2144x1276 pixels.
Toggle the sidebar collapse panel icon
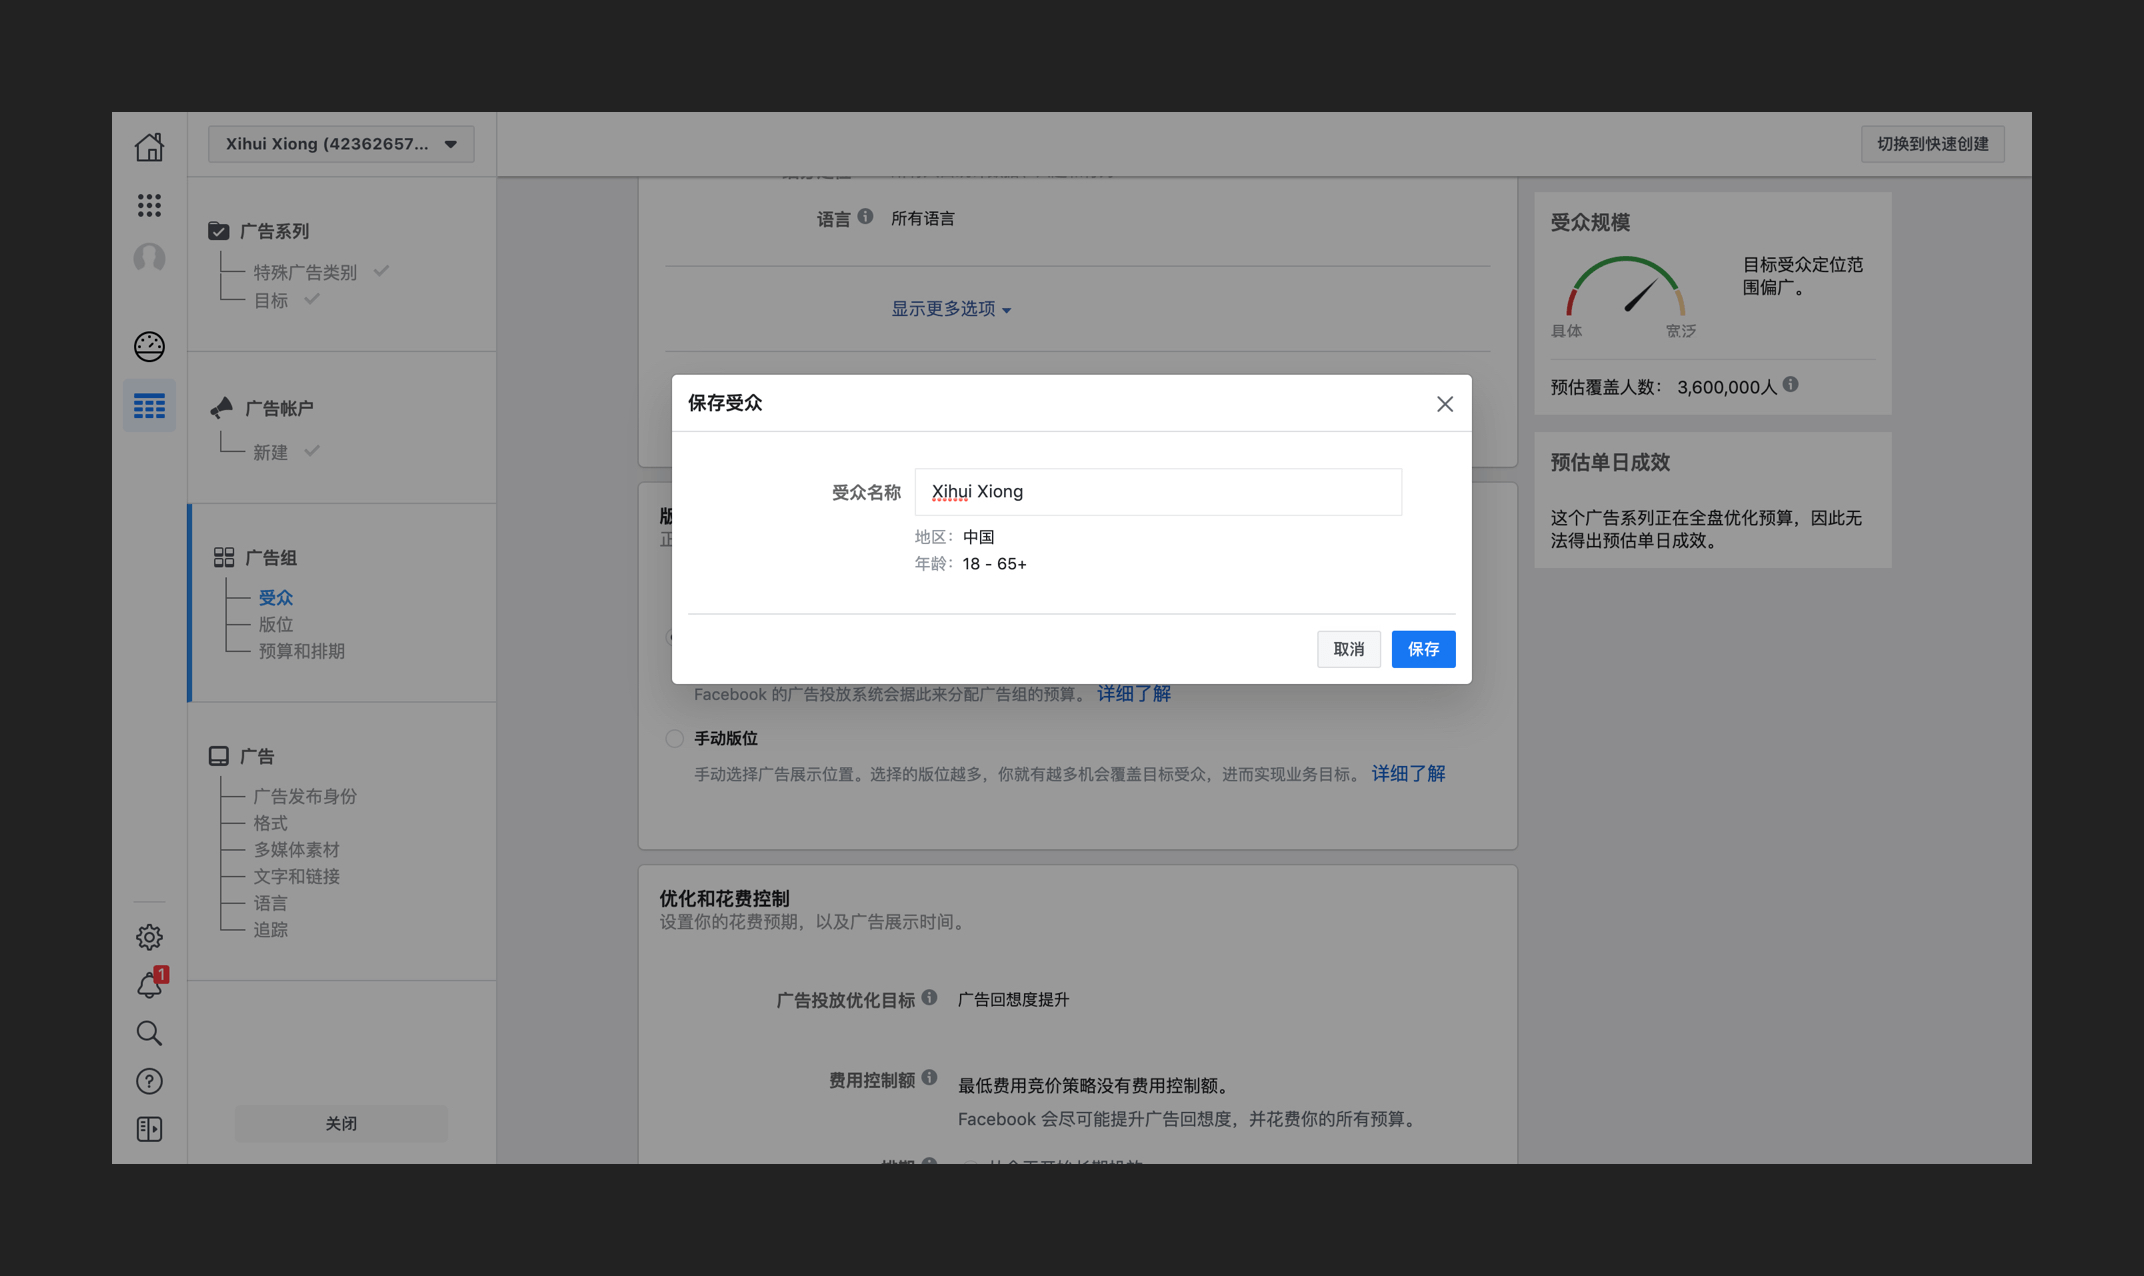(x=149, y=1129)
